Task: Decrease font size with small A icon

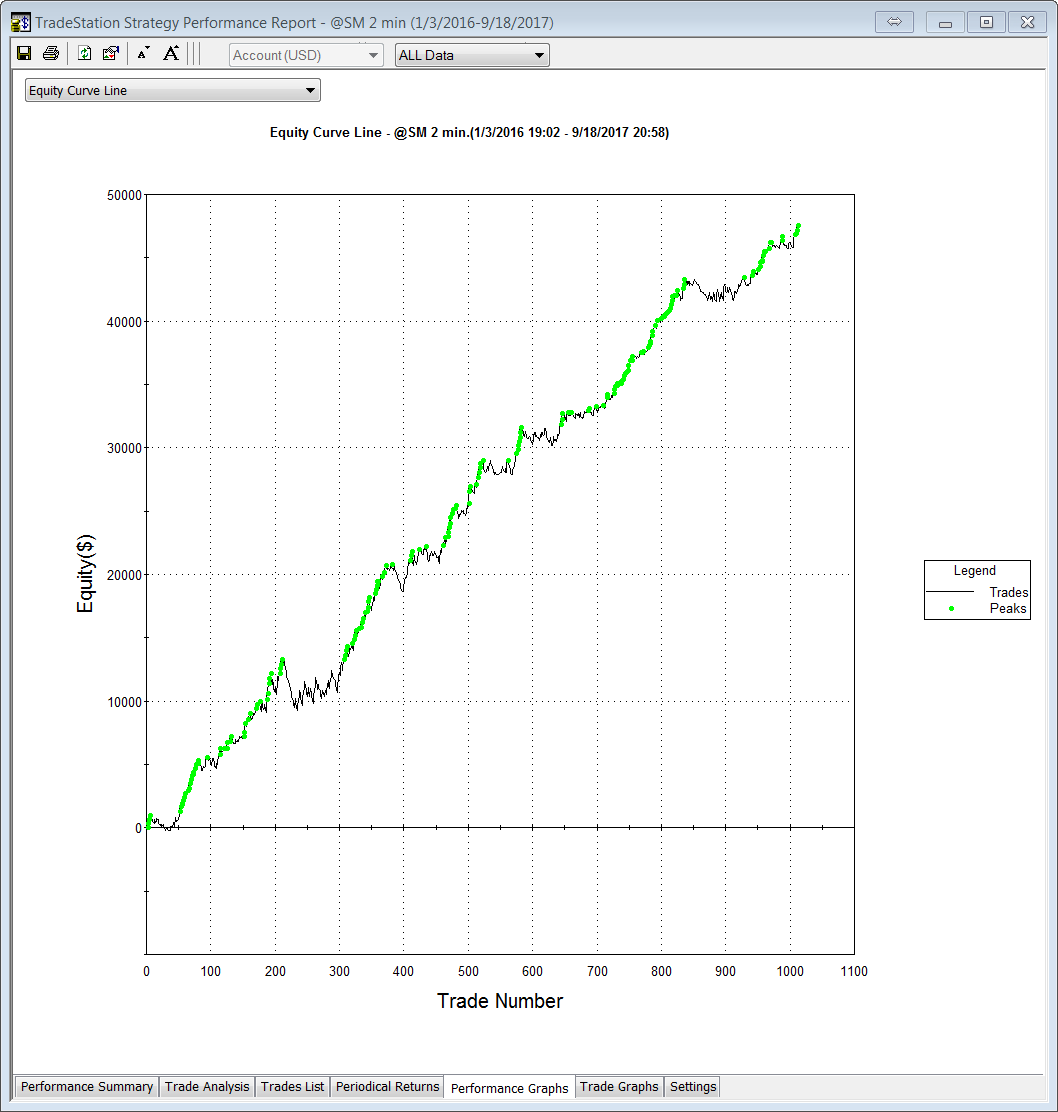Action: pyautogui.click(x=143, y=54)
